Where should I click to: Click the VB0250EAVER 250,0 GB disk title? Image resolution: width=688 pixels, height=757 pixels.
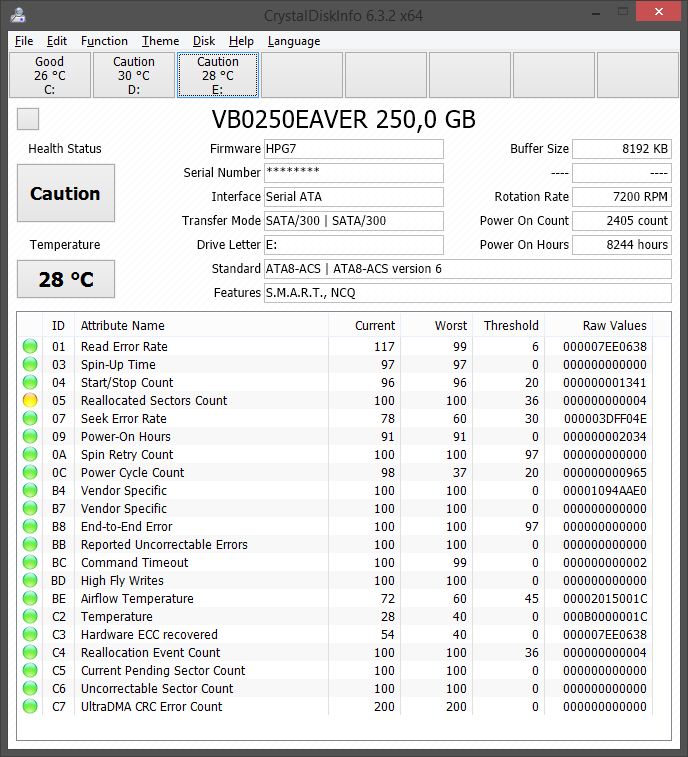pos(344,119)
